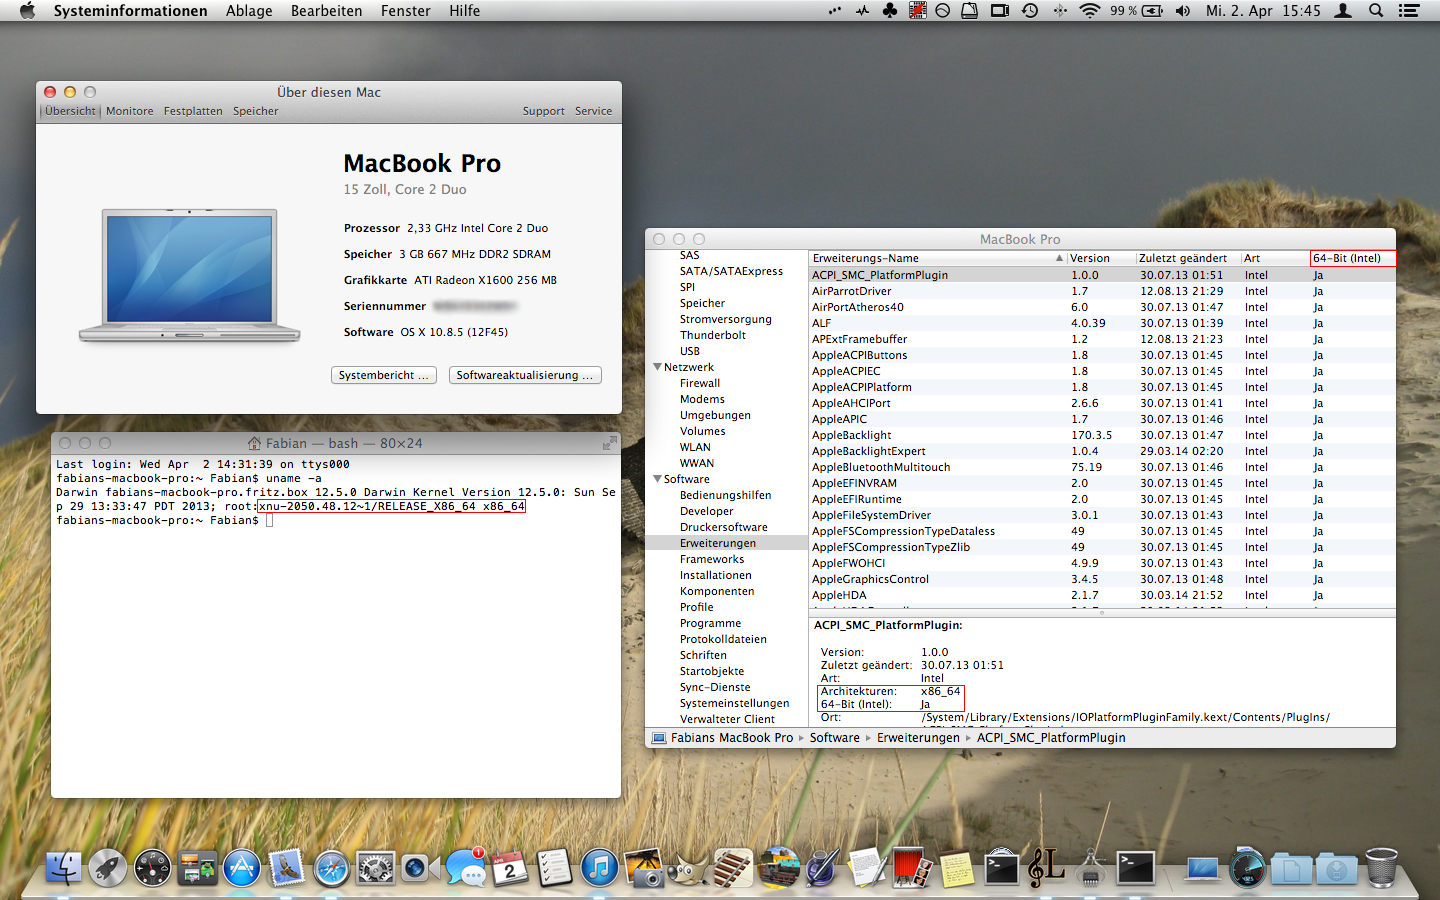Open the Hilfe menu
The width and height of the screenshot is (1440, 900).
click(464, 11)
